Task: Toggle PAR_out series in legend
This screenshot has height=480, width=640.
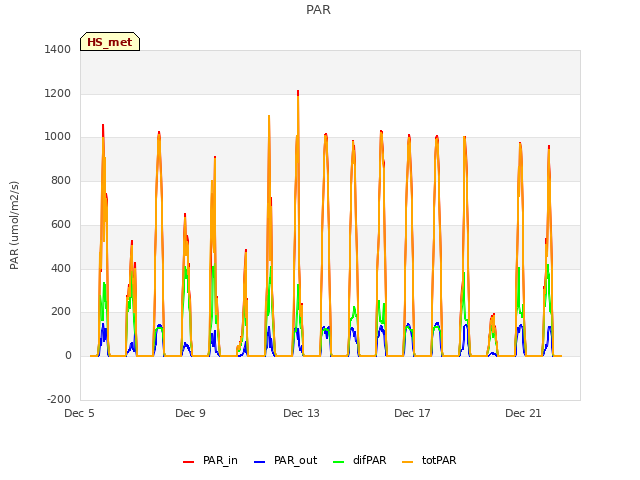Action: pyautogui.click(x=285, y=460)
